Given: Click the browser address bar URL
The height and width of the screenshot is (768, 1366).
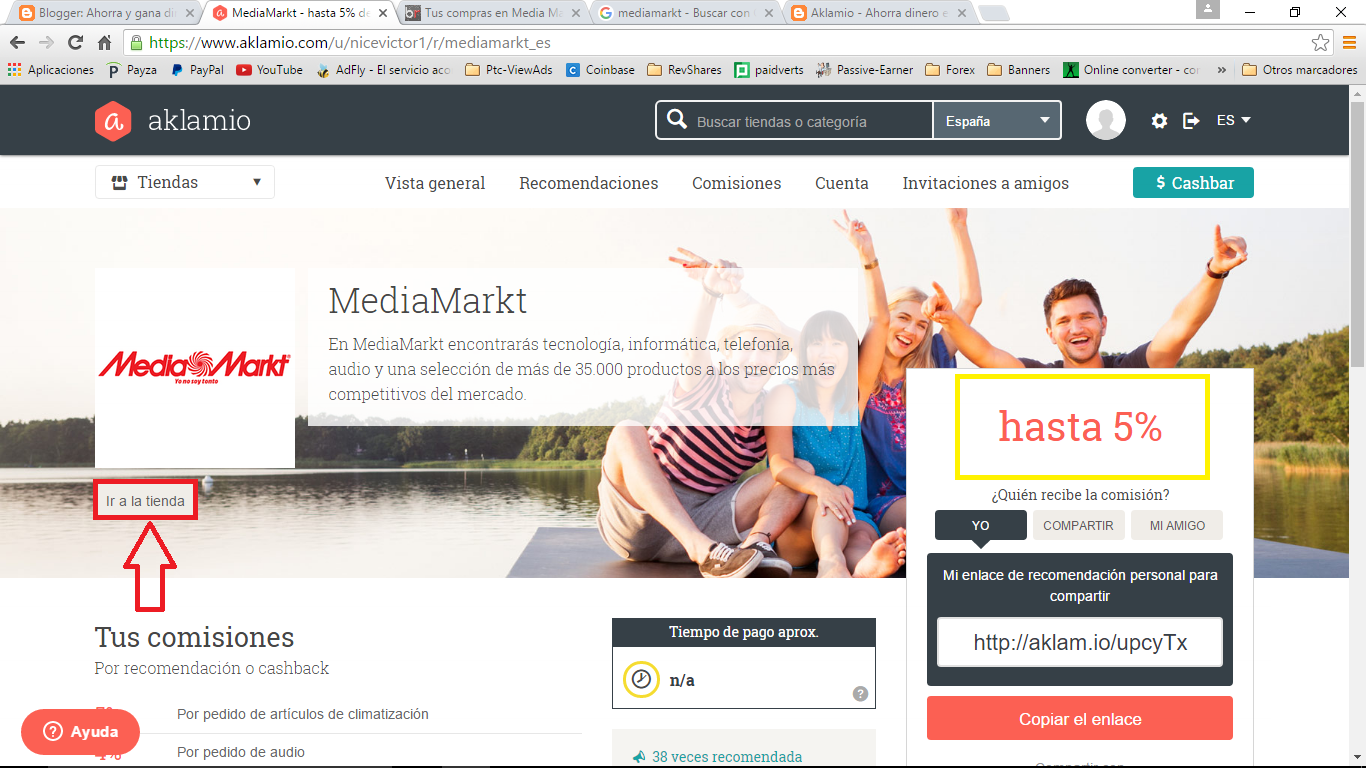Looking at the screenshot, I should pos(350,43).
